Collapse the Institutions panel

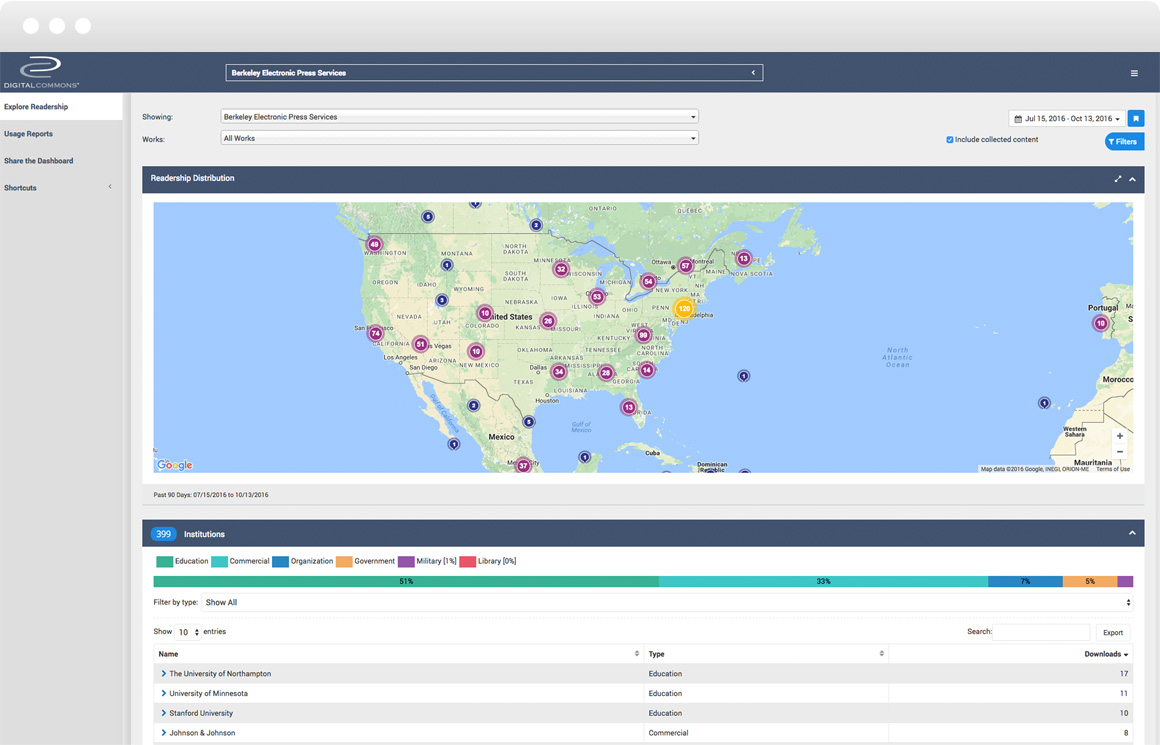(1133, 534)
